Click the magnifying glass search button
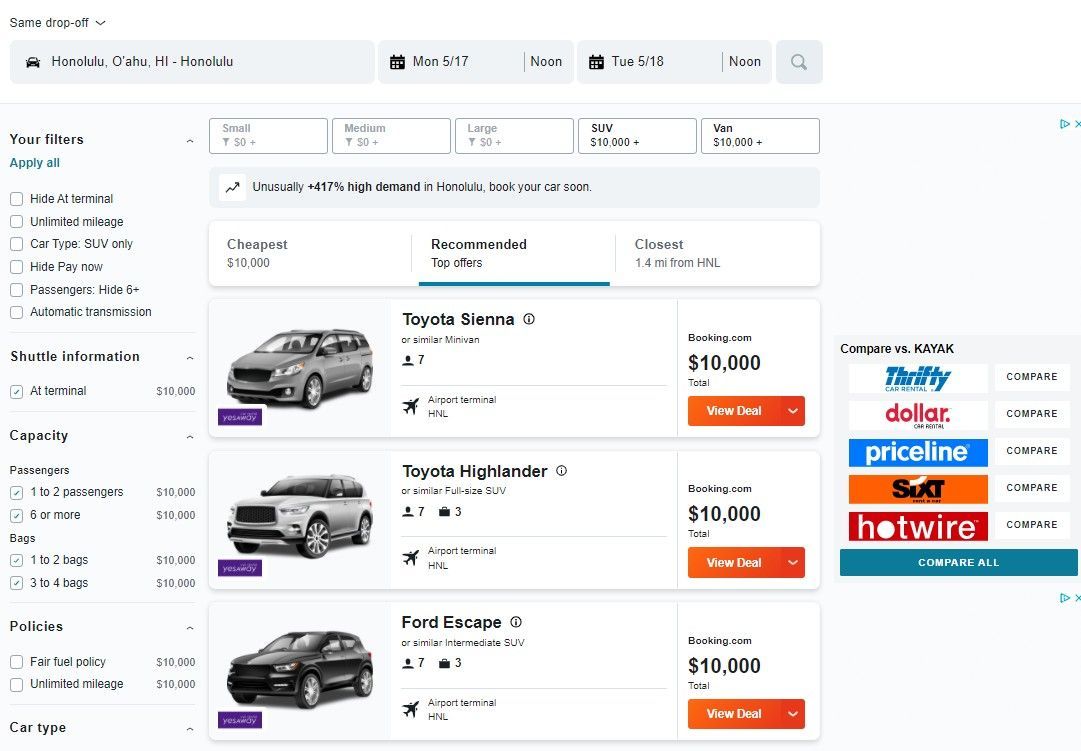The width and height of the screenshot is (1081, 751). 799,62
